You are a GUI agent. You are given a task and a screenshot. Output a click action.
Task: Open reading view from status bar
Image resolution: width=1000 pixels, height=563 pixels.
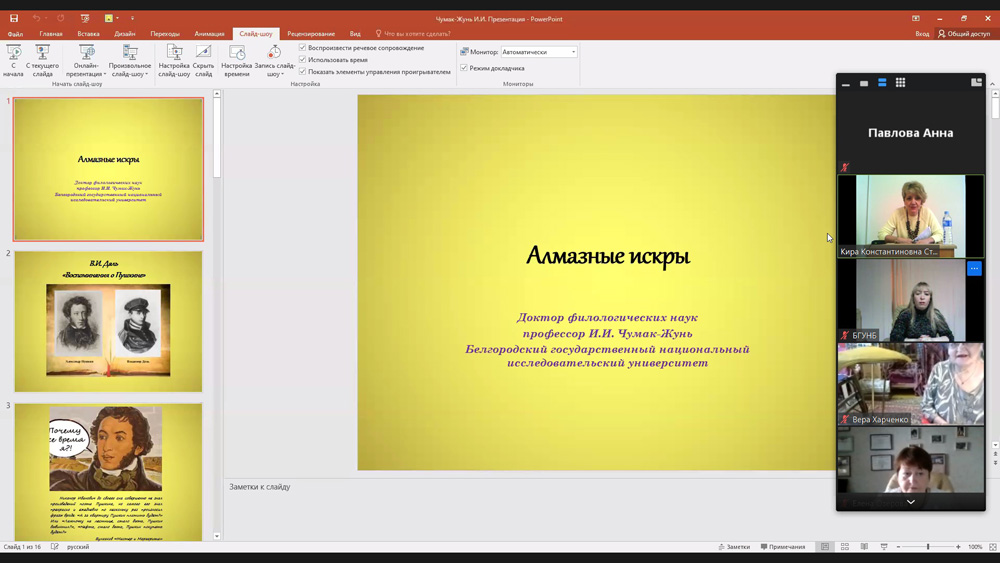point(864,547)
